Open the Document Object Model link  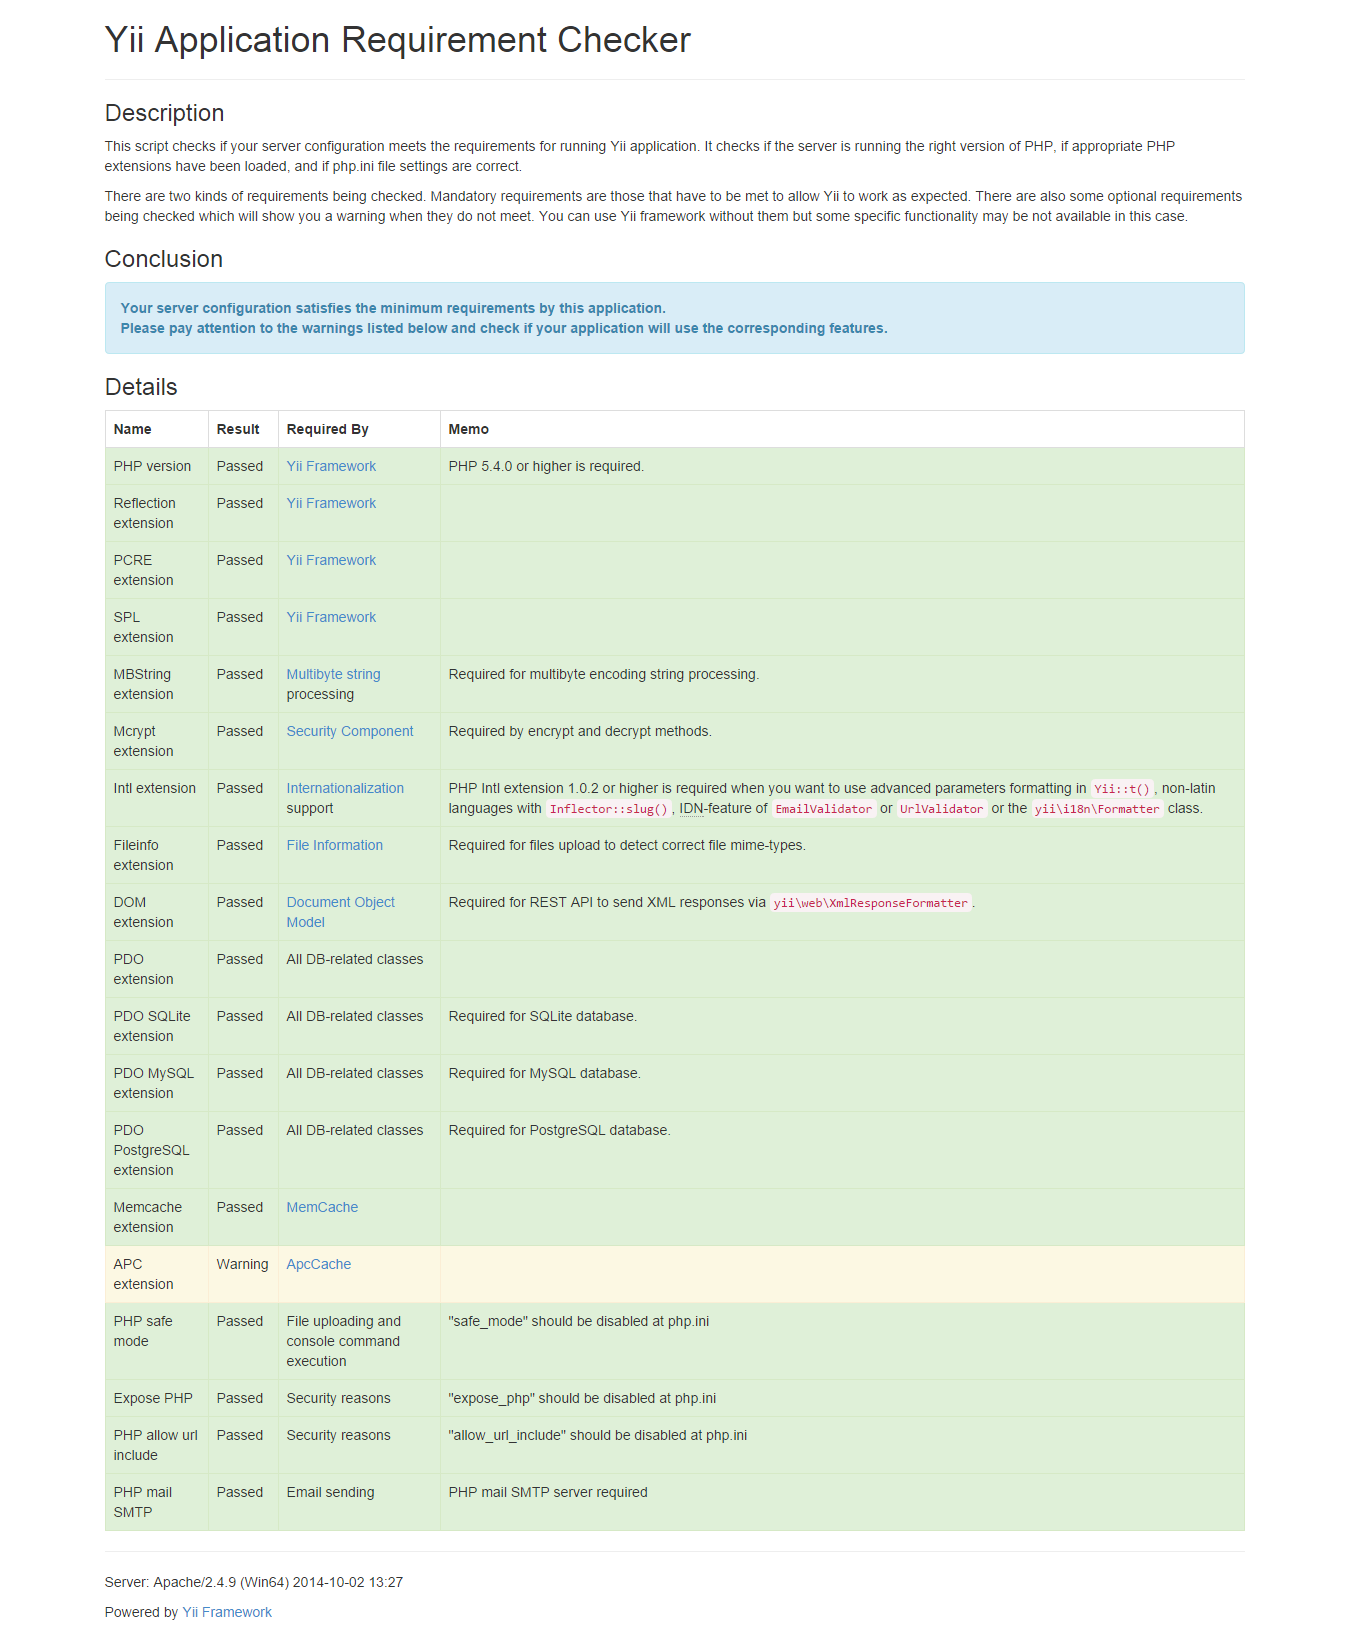click(341, 912)
